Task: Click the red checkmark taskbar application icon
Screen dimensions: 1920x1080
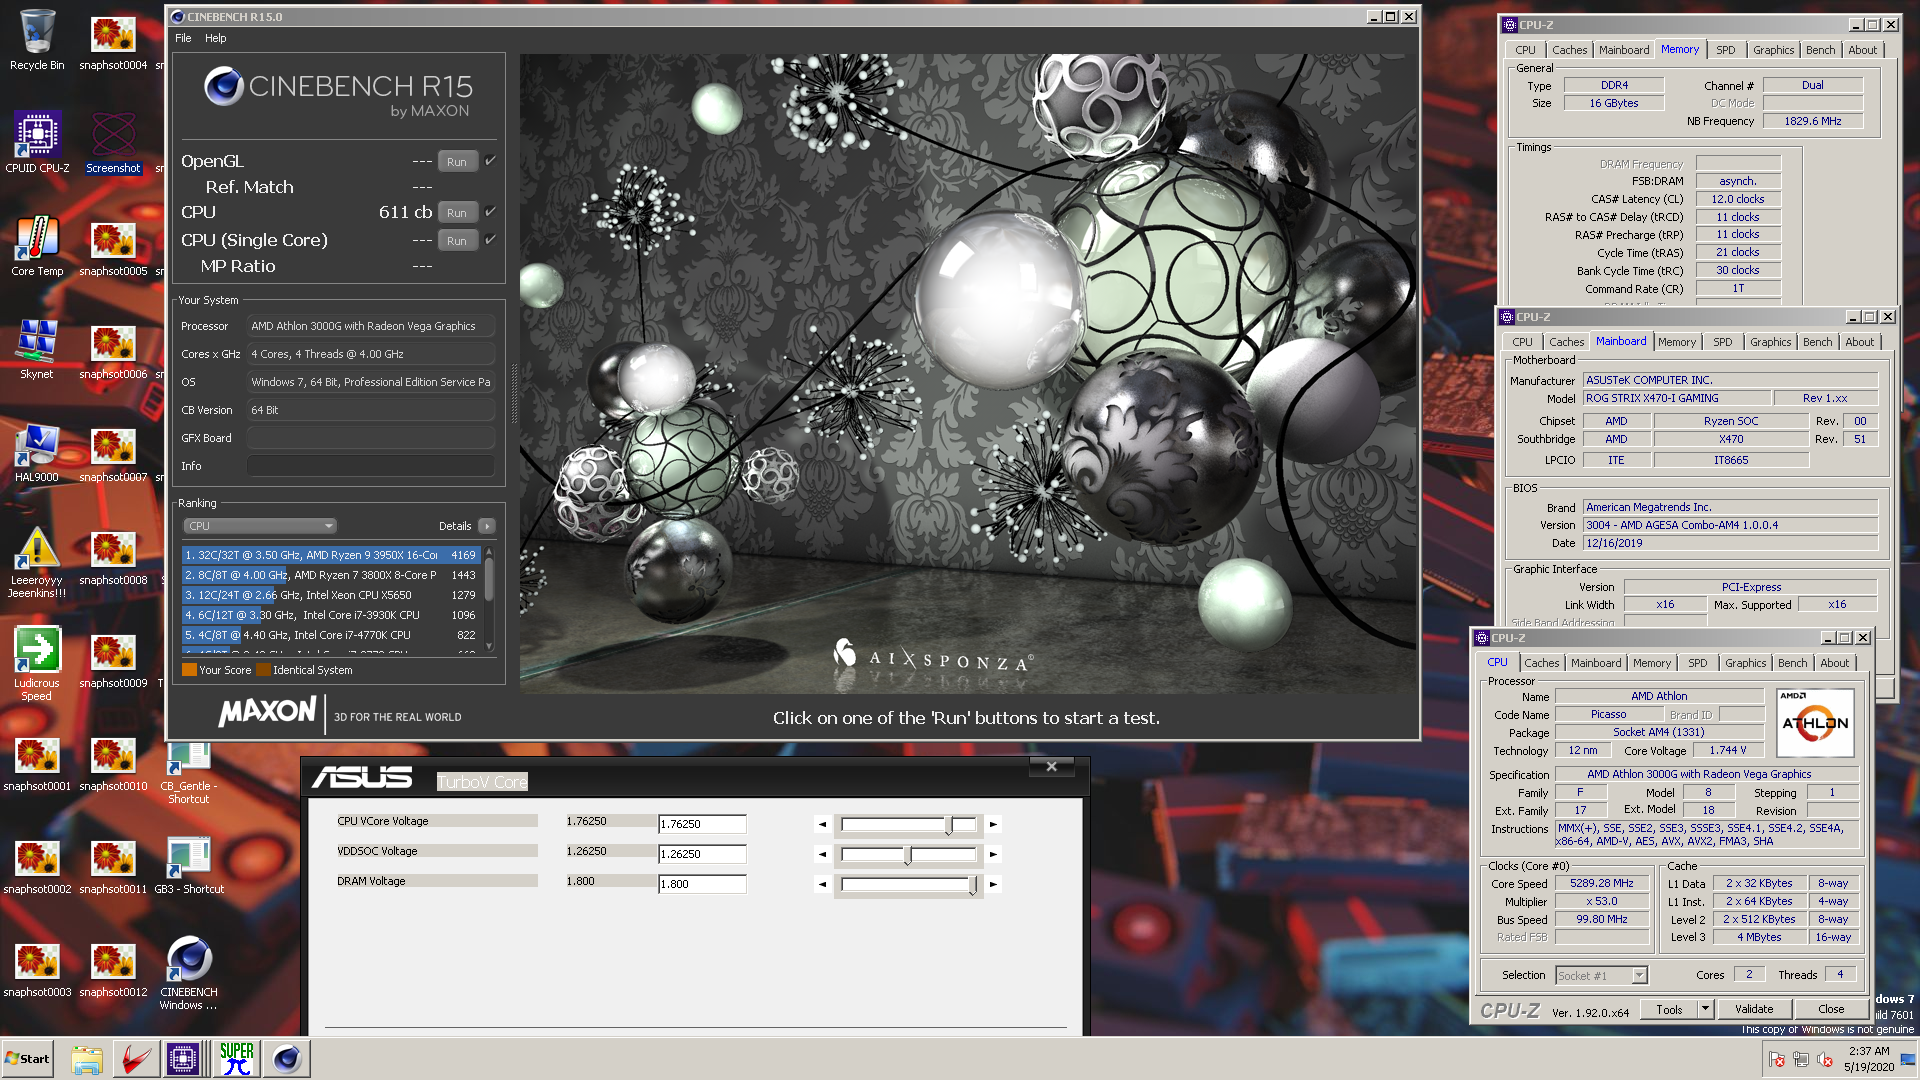Action: click(x=135, y=1059)
